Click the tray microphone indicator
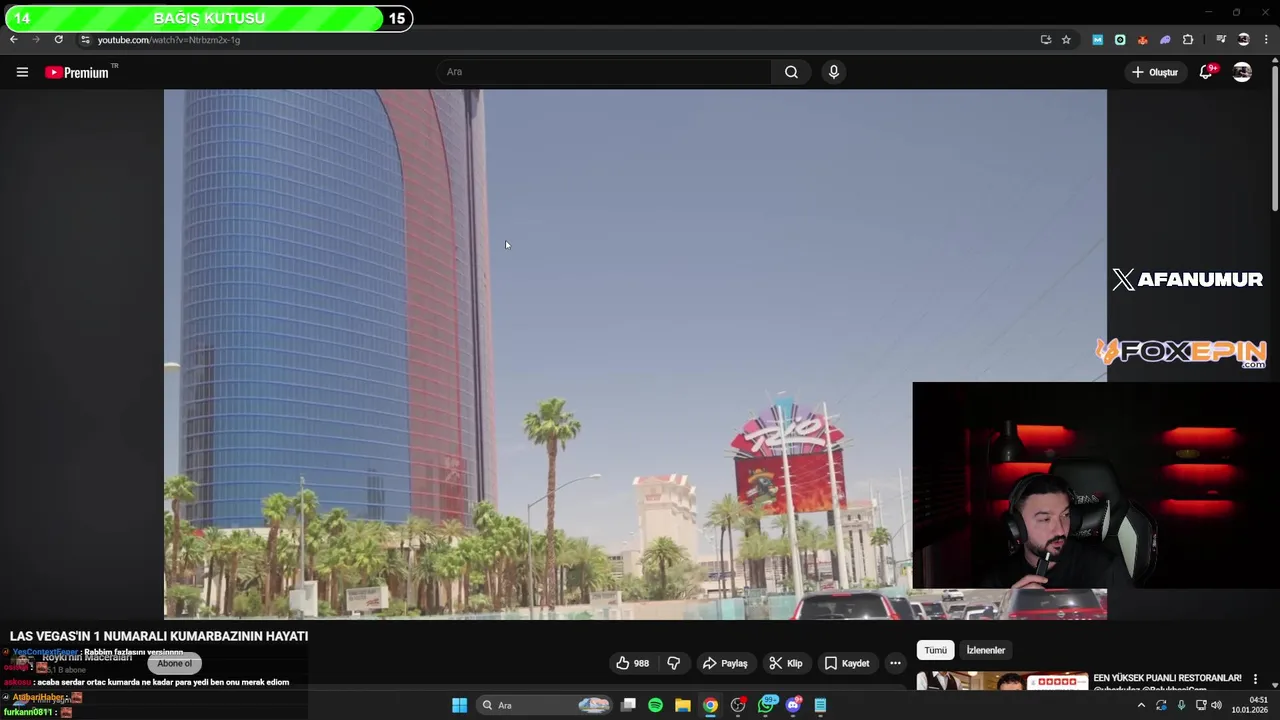 coord(1181,705)
